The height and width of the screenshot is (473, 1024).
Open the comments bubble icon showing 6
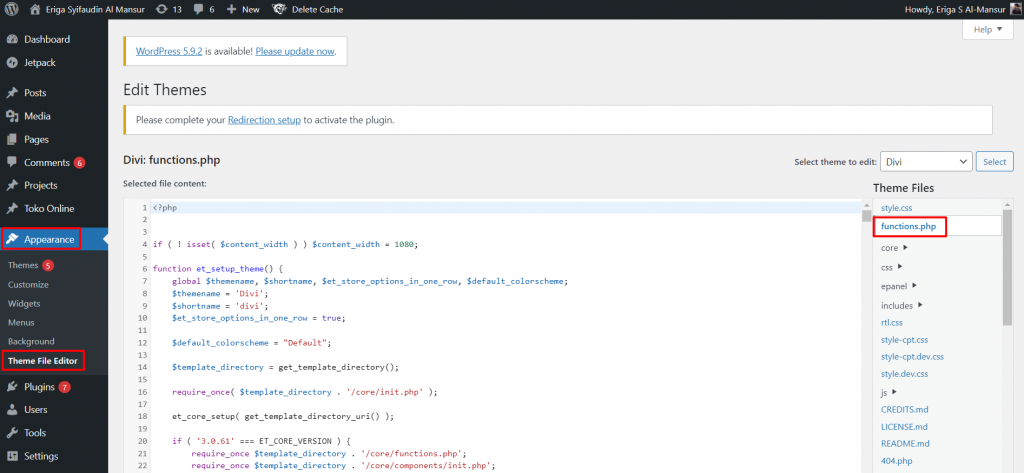coord(198,9)
